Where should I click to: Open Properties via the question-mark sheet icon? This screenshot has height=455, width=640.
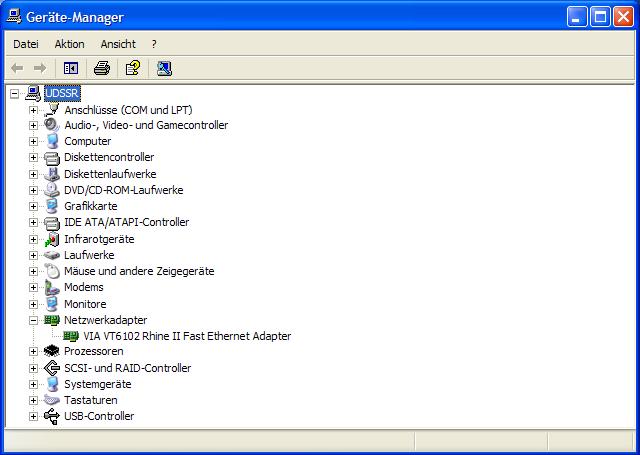133,68
